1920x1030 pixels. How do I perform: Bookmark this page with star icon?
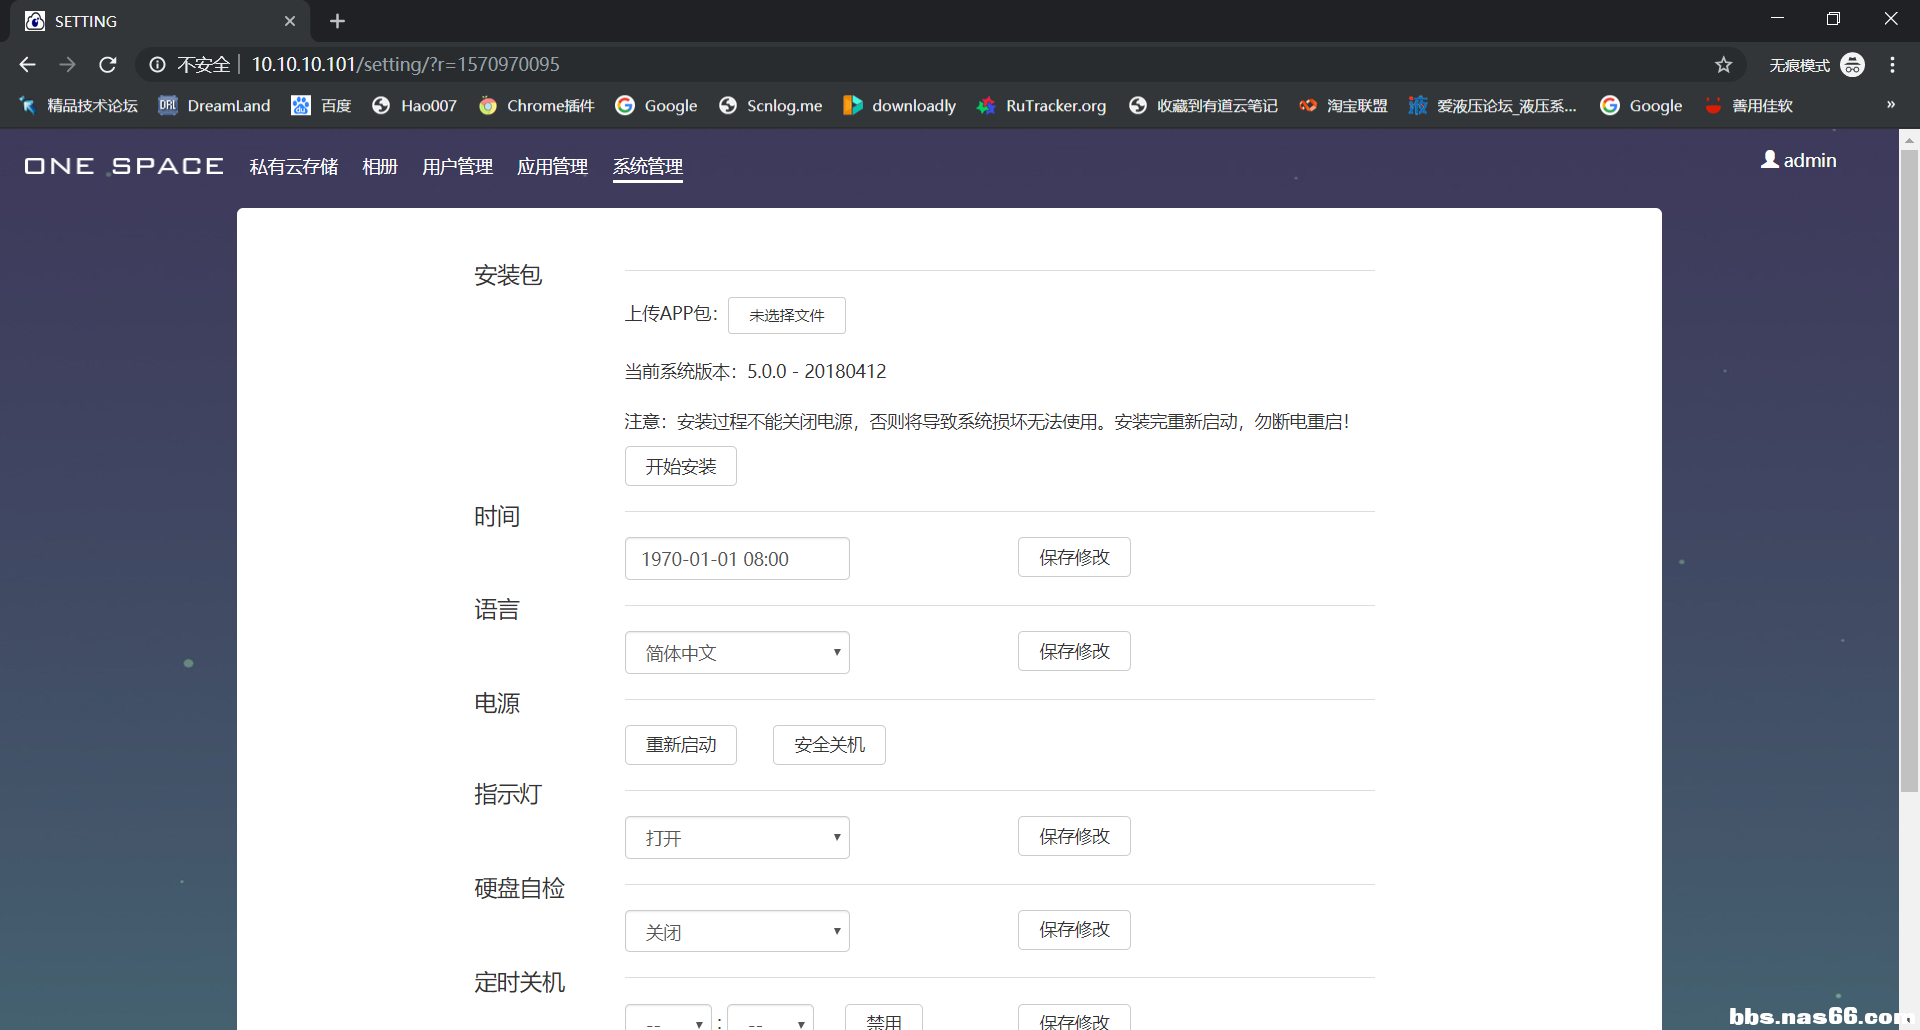[x=1723, y=65]
